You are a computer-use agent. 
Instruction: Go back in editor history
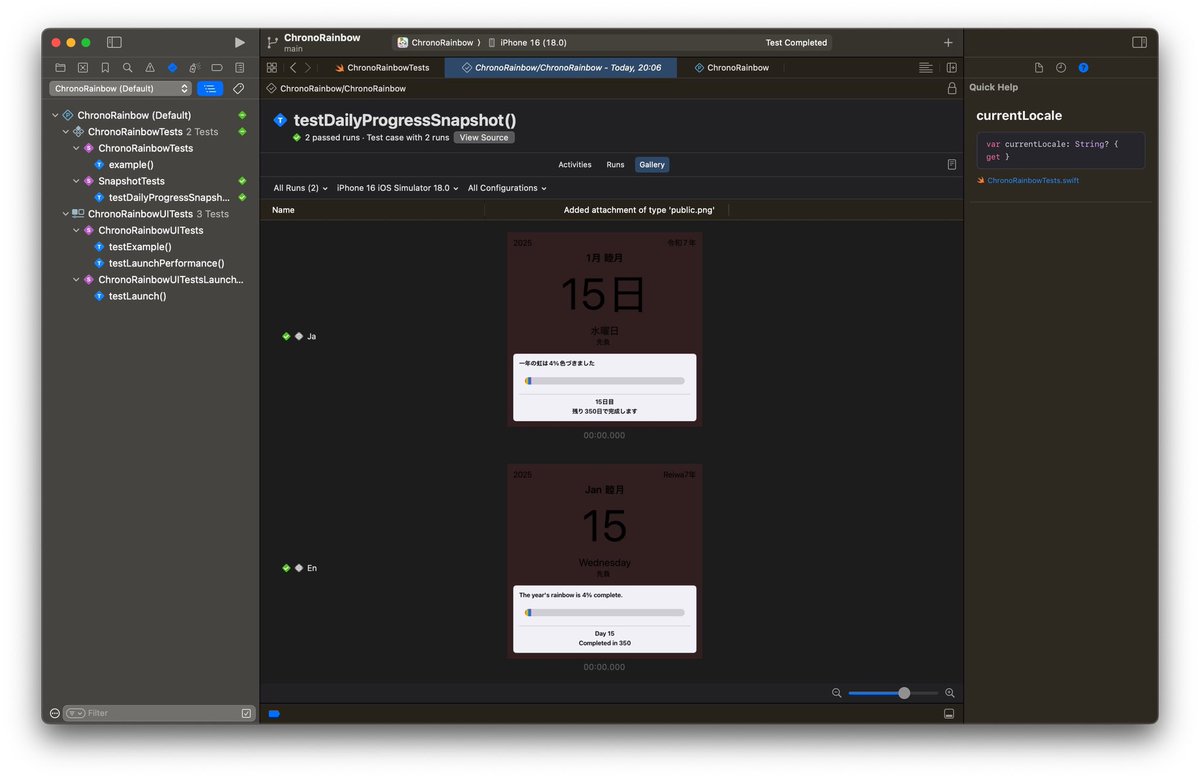pyautogui.click(x=292, y=67)
